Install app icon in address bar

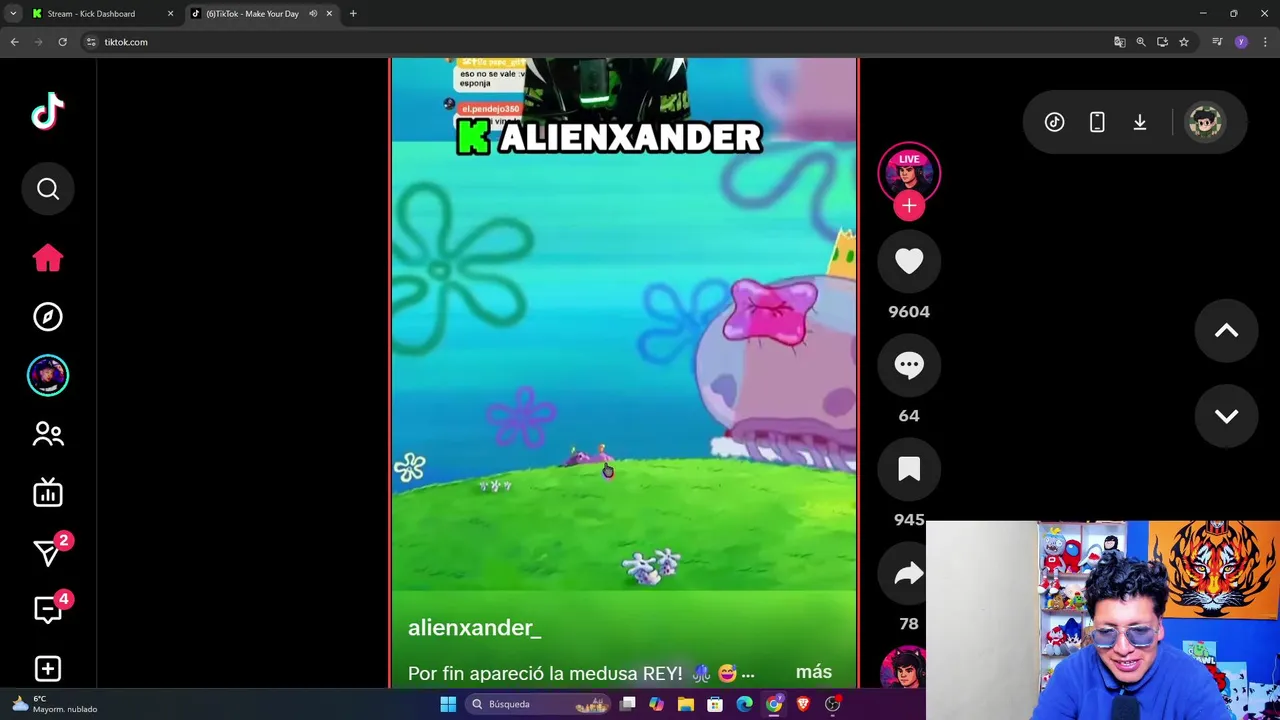pyautogui.click(x=1162, y=42)
